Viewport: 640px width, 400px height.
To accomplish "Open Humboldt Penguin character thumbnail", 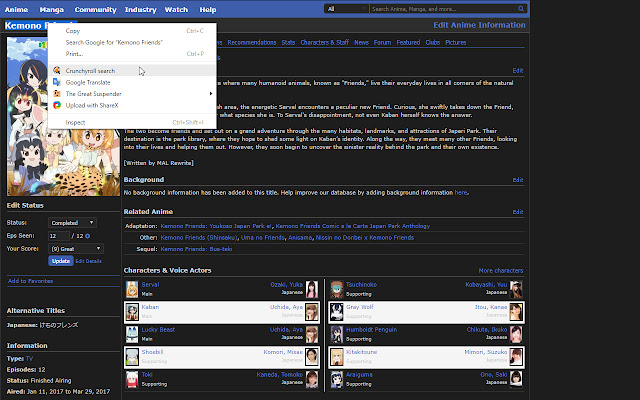I will point(337,334).
